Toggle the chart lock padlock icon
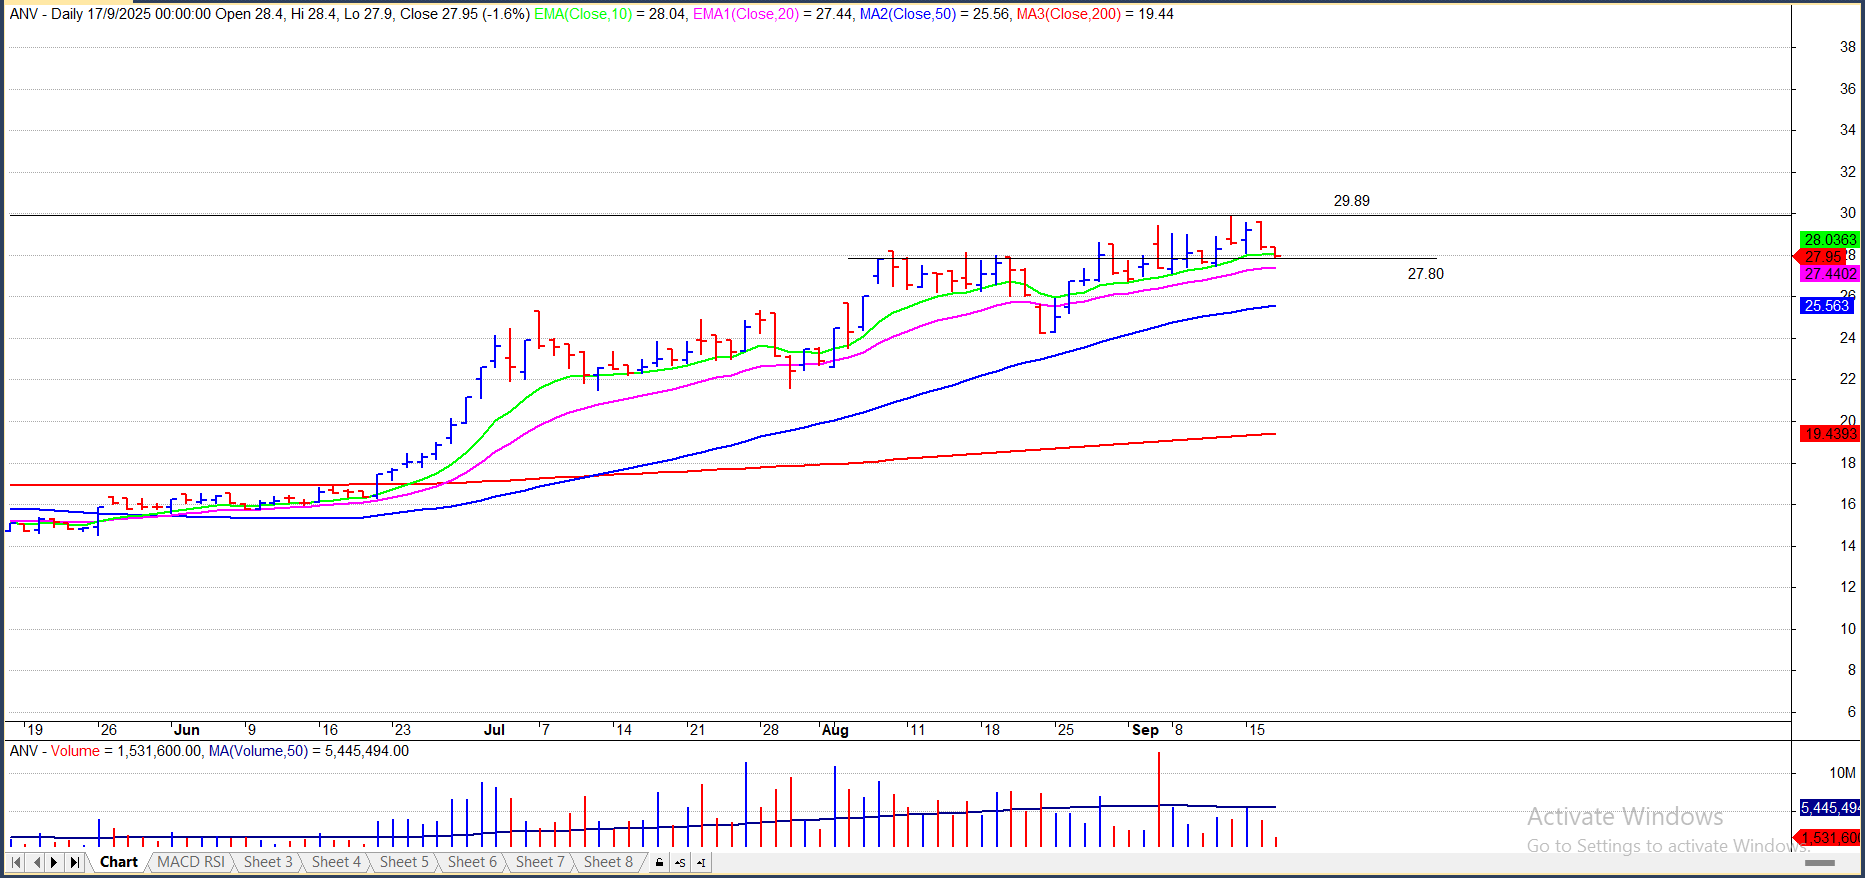 659,862
